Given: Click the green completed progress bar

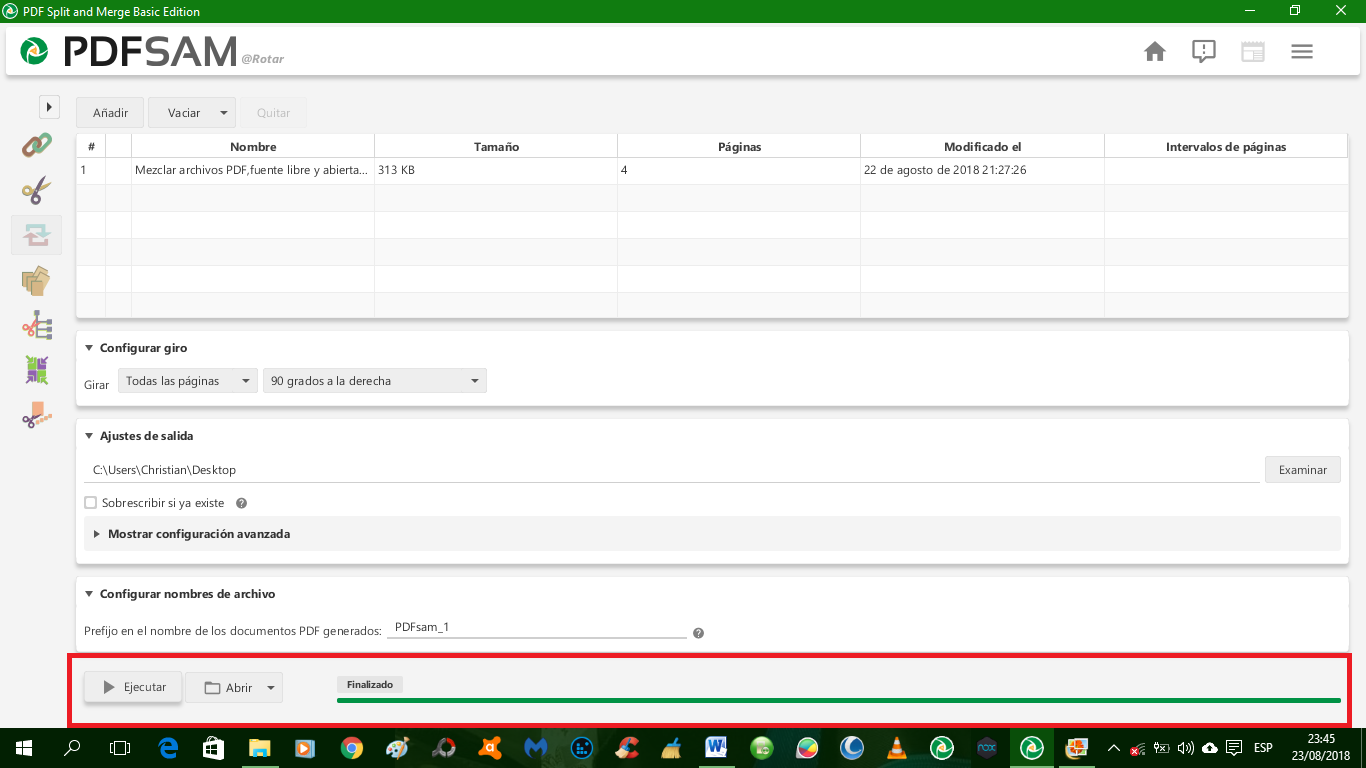Looking at the screenshot, I should pos(839,700).
